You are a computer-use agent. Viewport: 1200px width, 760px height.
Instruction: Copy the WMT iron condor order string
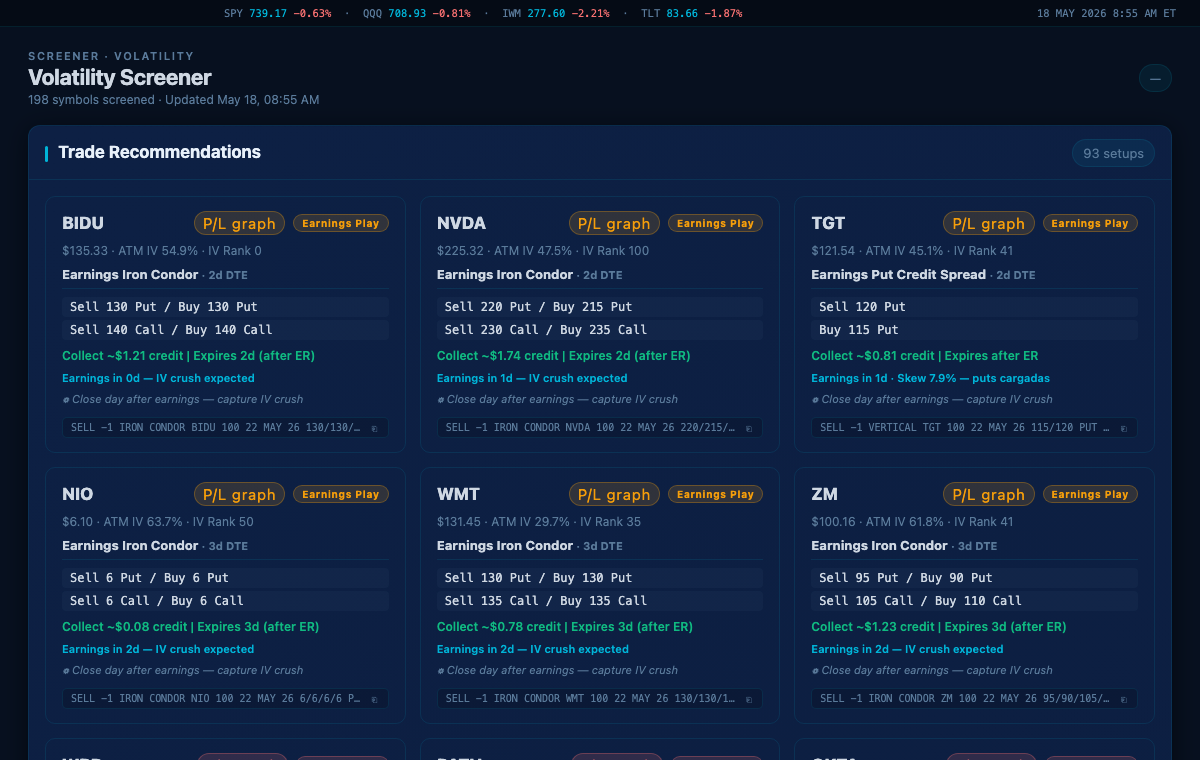[749, 699]
